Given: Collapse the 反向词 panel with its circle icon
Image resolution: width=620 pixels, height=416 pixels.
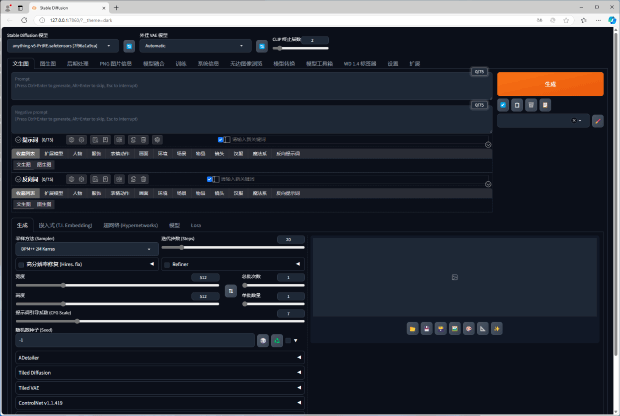Looking at the screenshot, I should (x=18, y=179).
